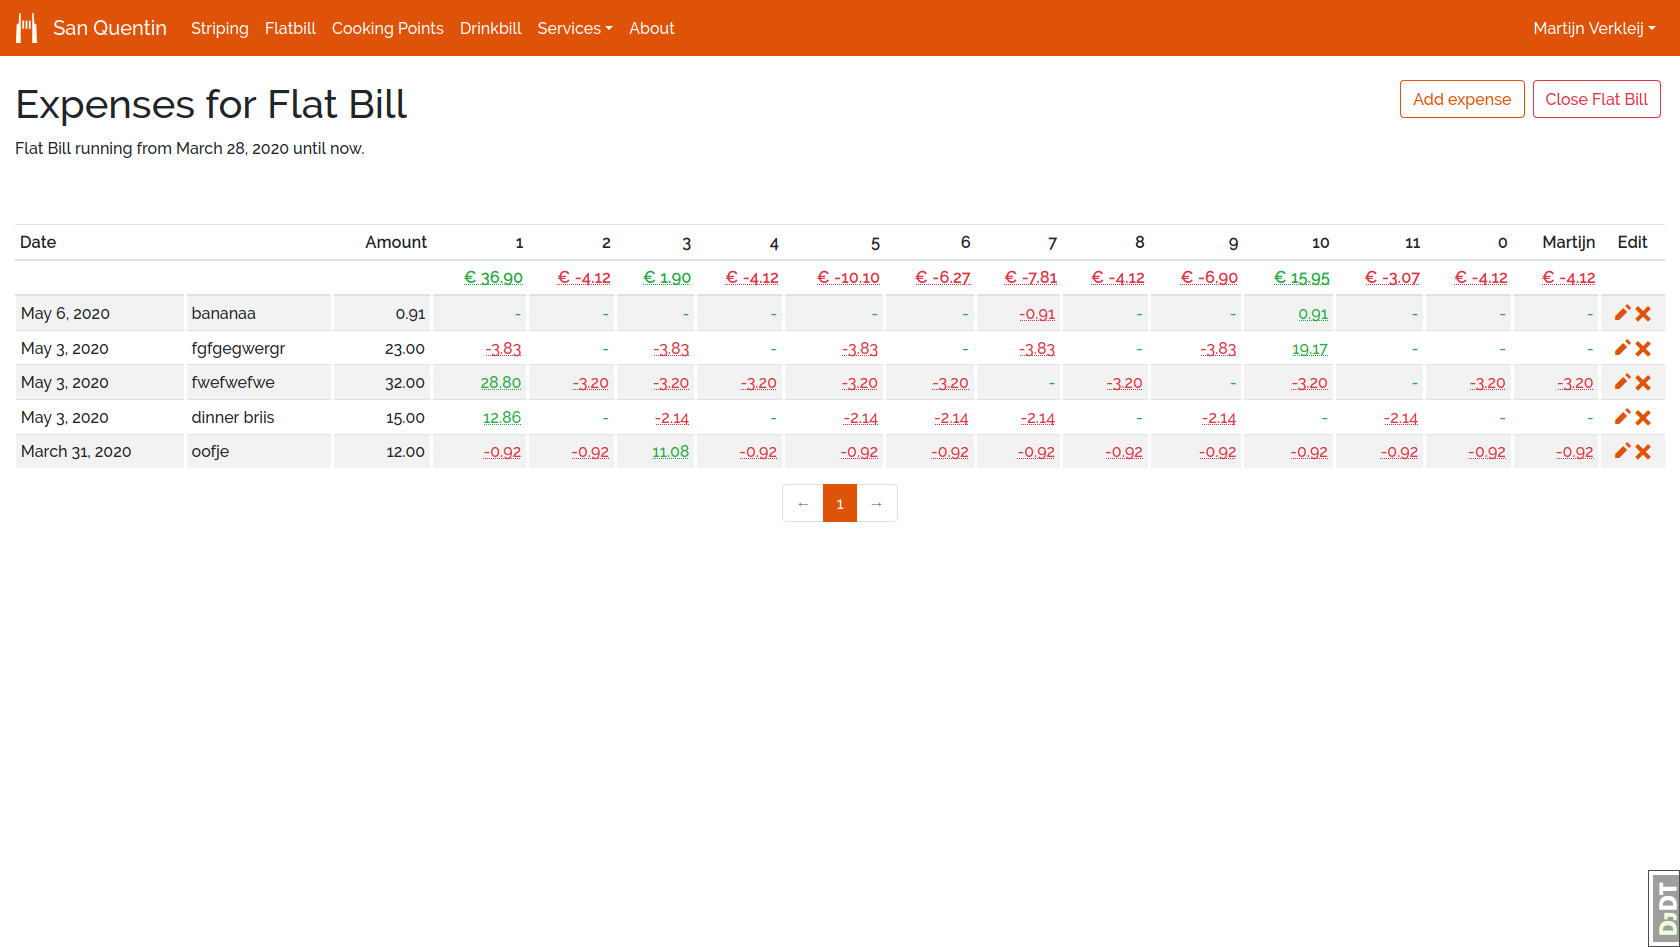Select page 1 in pagination
Viewport: 1680px width, 947px height.
[x=840, y=503]
